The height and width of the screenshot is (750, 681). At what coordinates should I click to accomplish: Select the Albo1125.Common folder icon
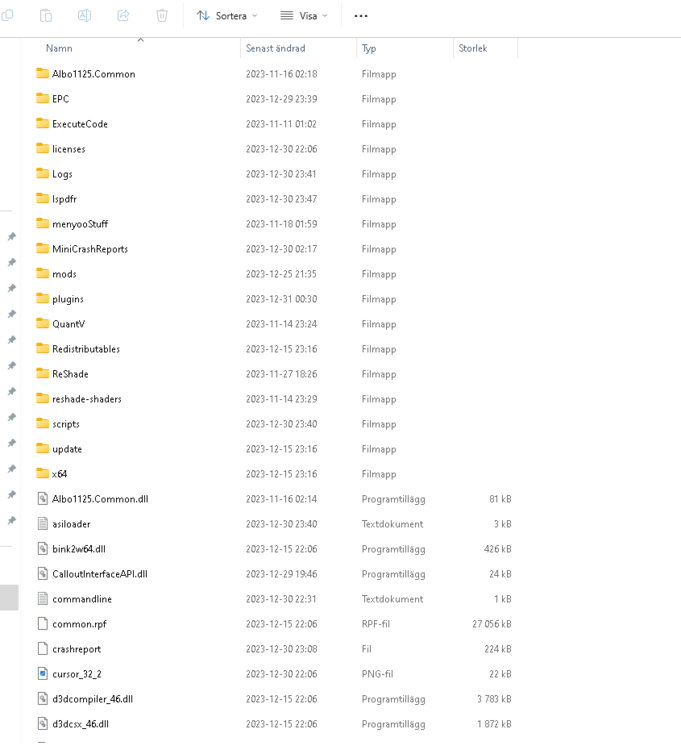pyautogui.click(x=43, y=73)
